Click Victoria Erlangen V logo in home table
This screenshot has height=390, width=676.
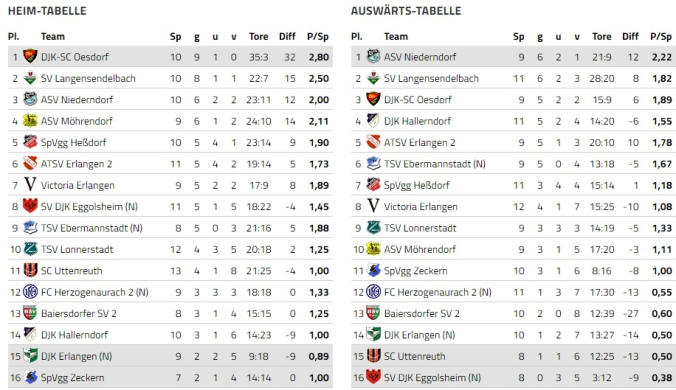[30, 184]
